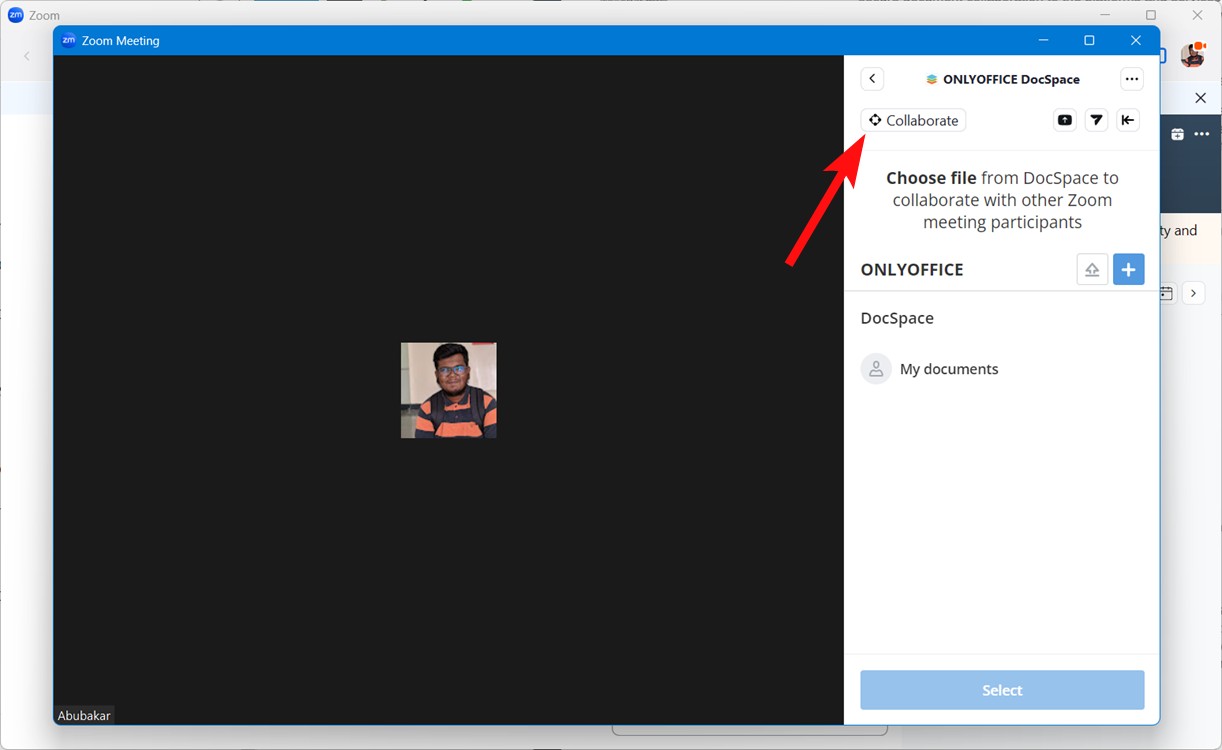1222x750 pixels.
Task: Expand the right-pointing chevron near the calendar icon
Action: click(1193, 292)
